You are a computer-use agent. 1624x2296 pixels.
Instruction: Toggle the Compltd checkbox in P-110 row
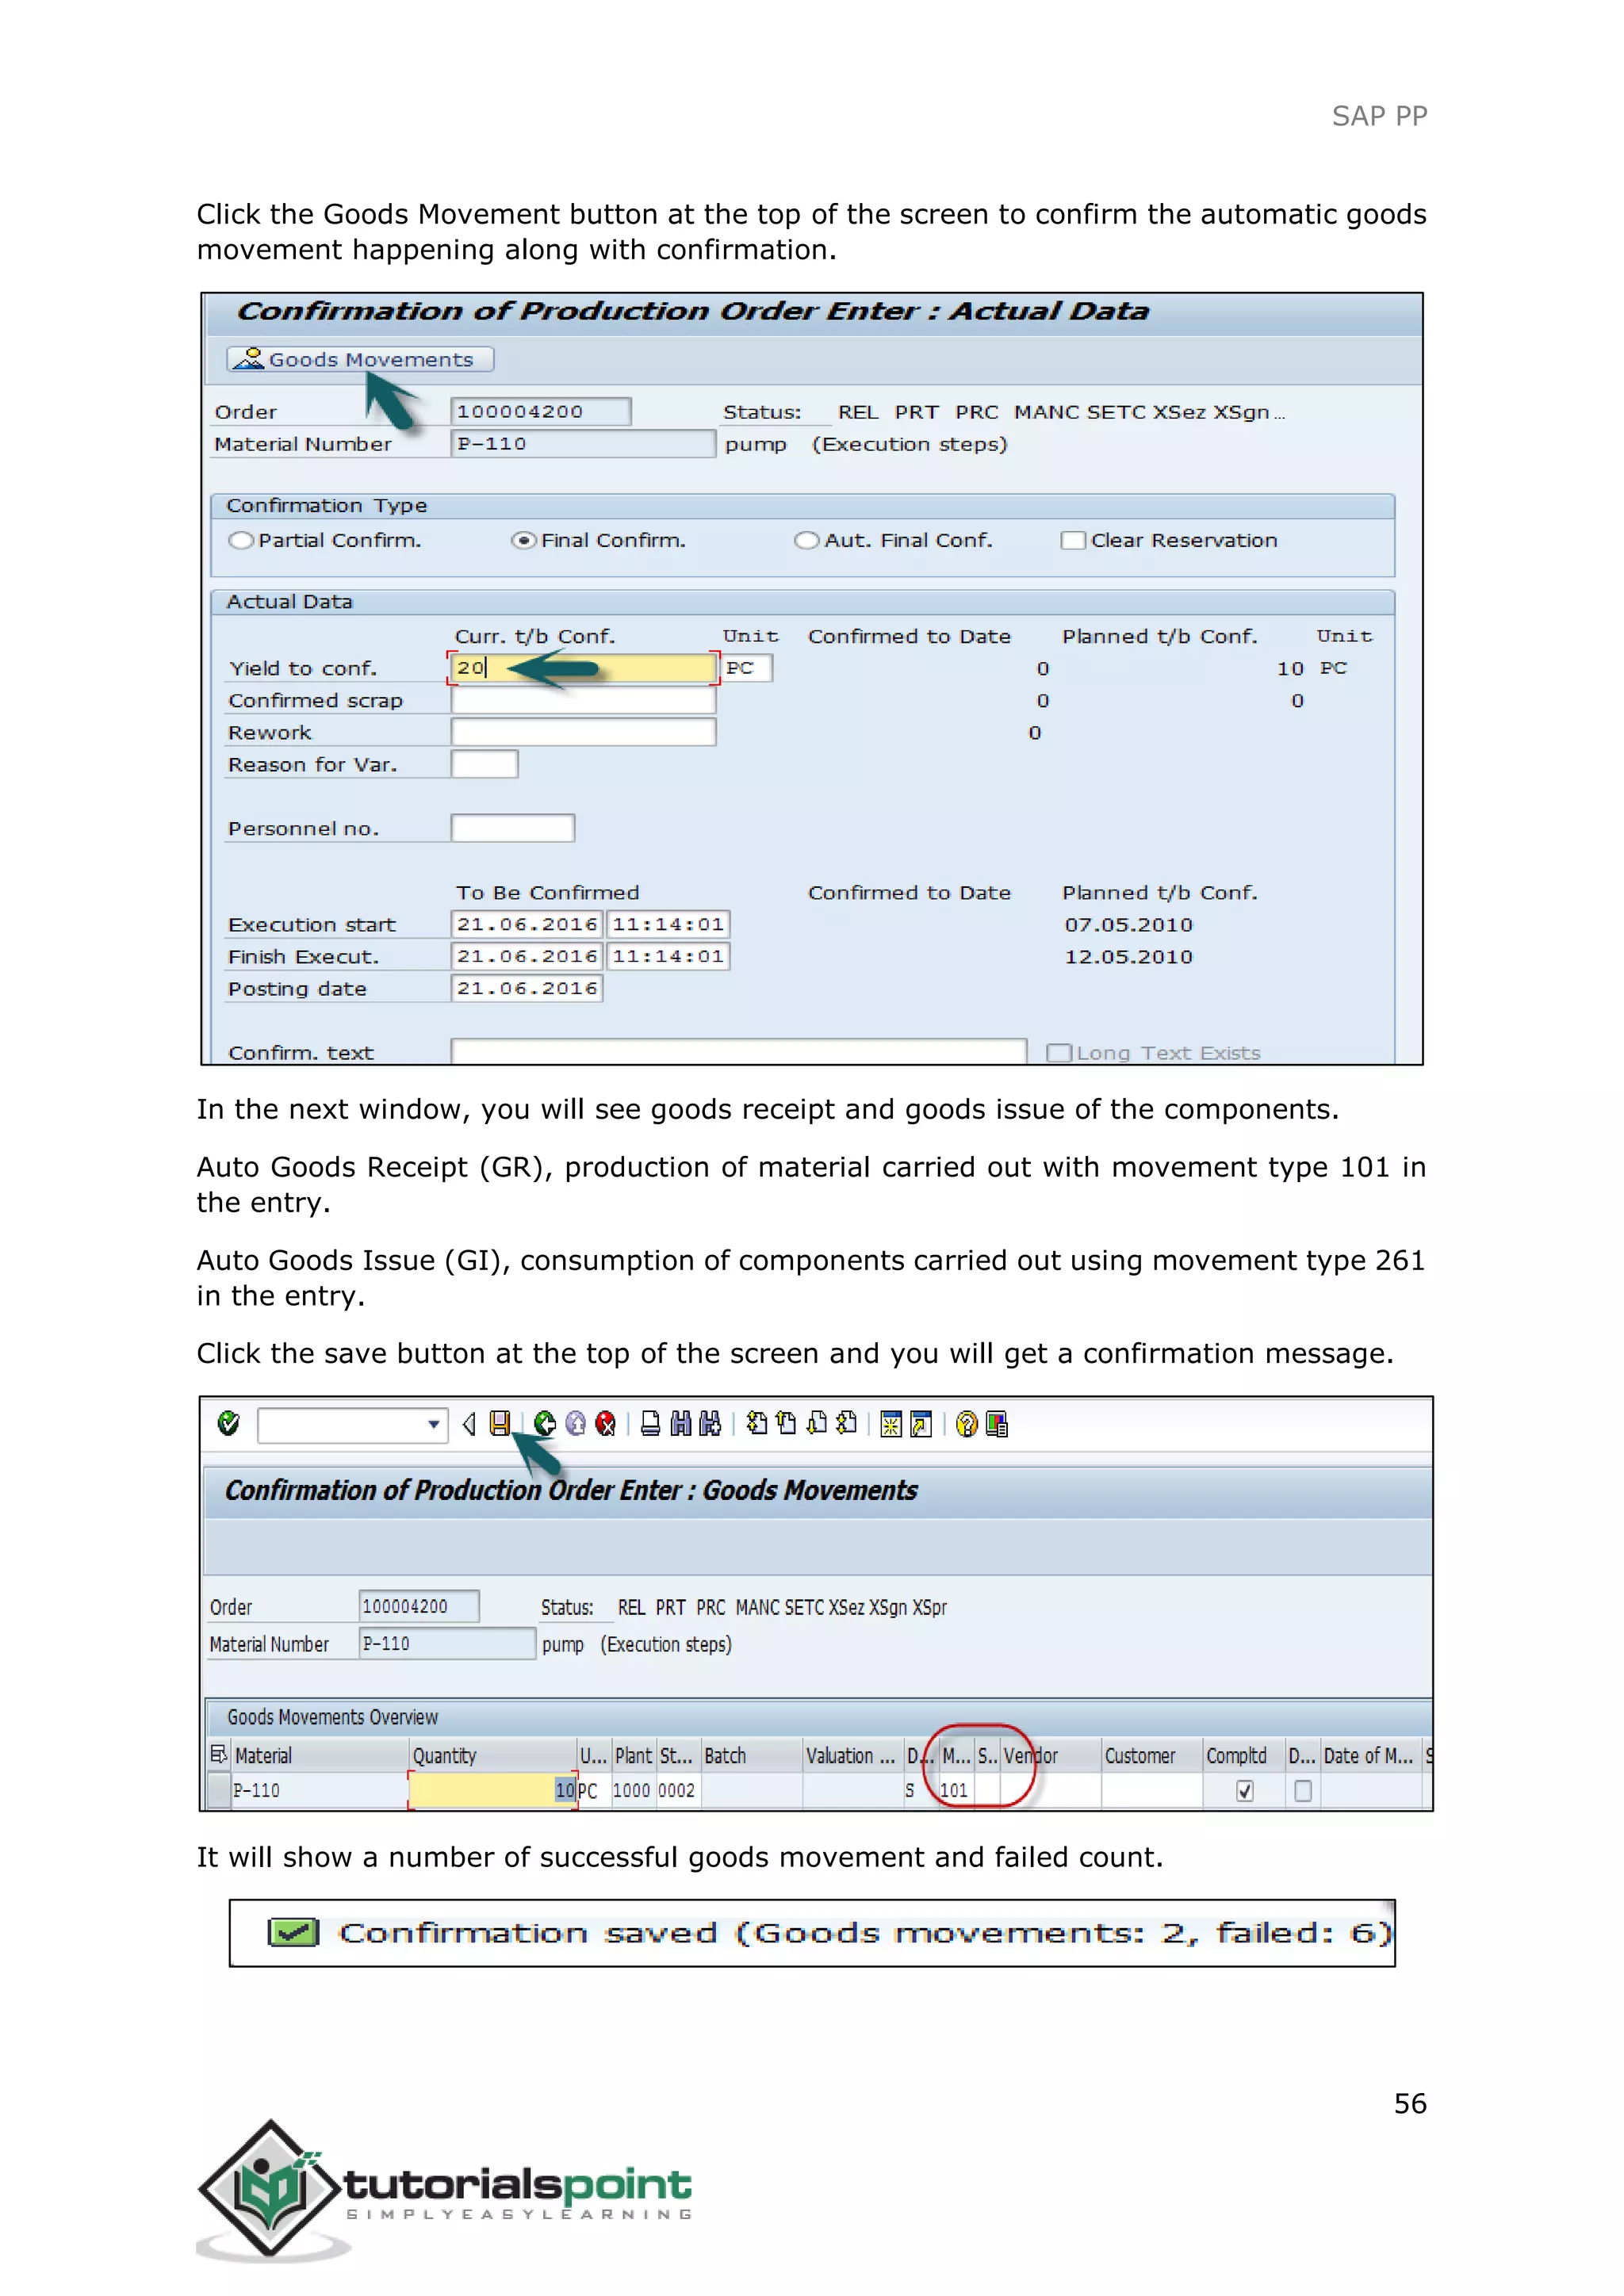pos(1244,1791)
